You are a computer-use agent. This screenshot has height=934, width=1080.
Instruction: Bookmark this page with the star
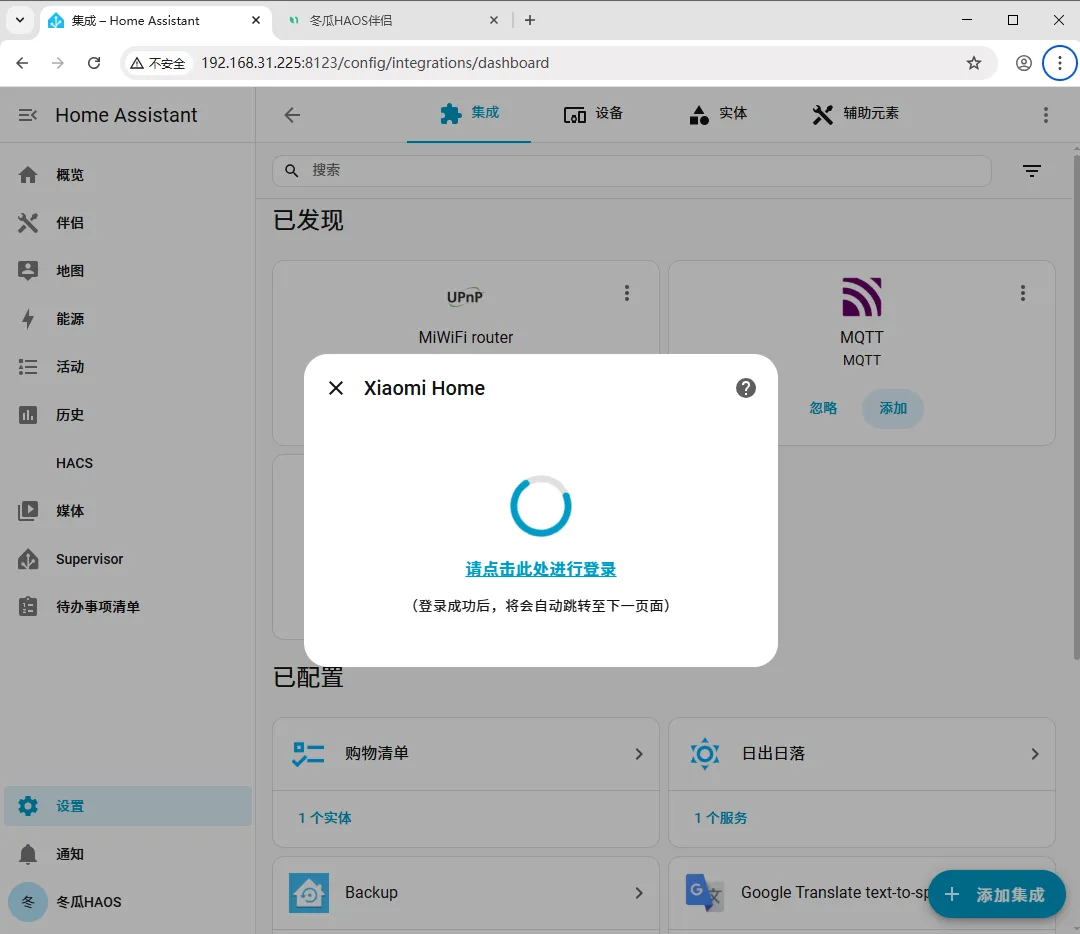(973, 63)
